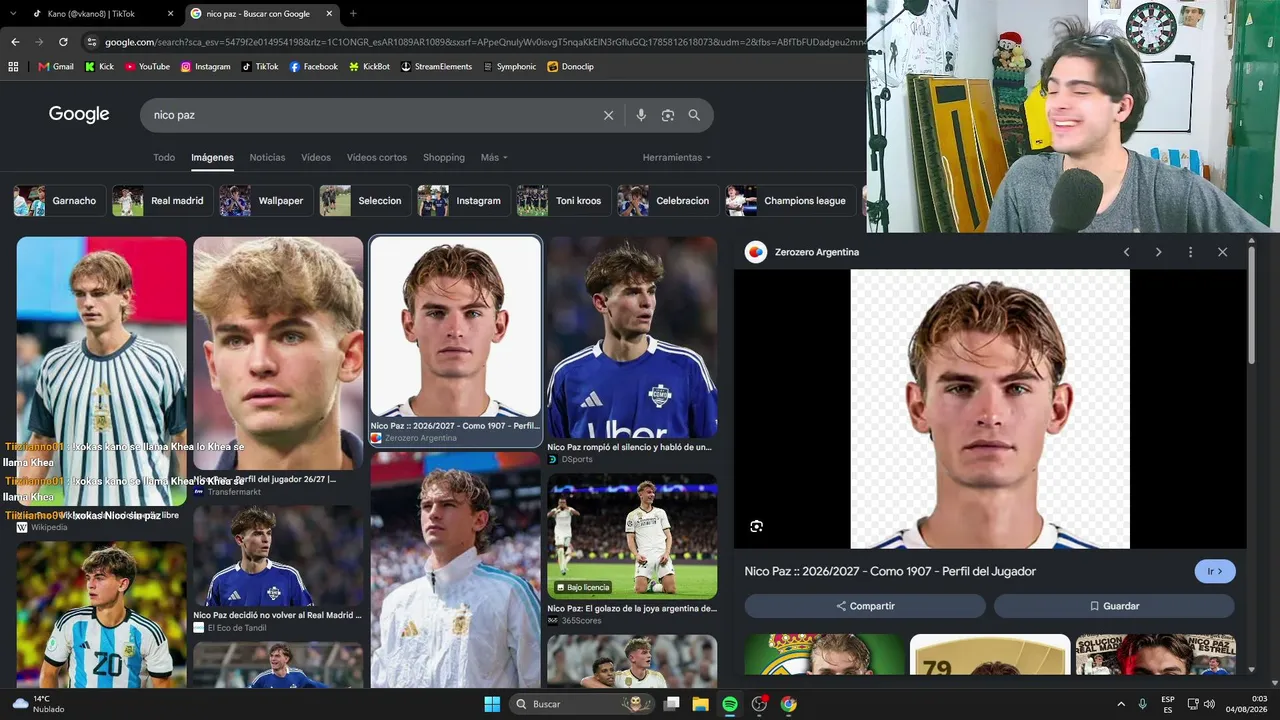
Task: Save the image with Guardar button
Action: (1114, 606)
